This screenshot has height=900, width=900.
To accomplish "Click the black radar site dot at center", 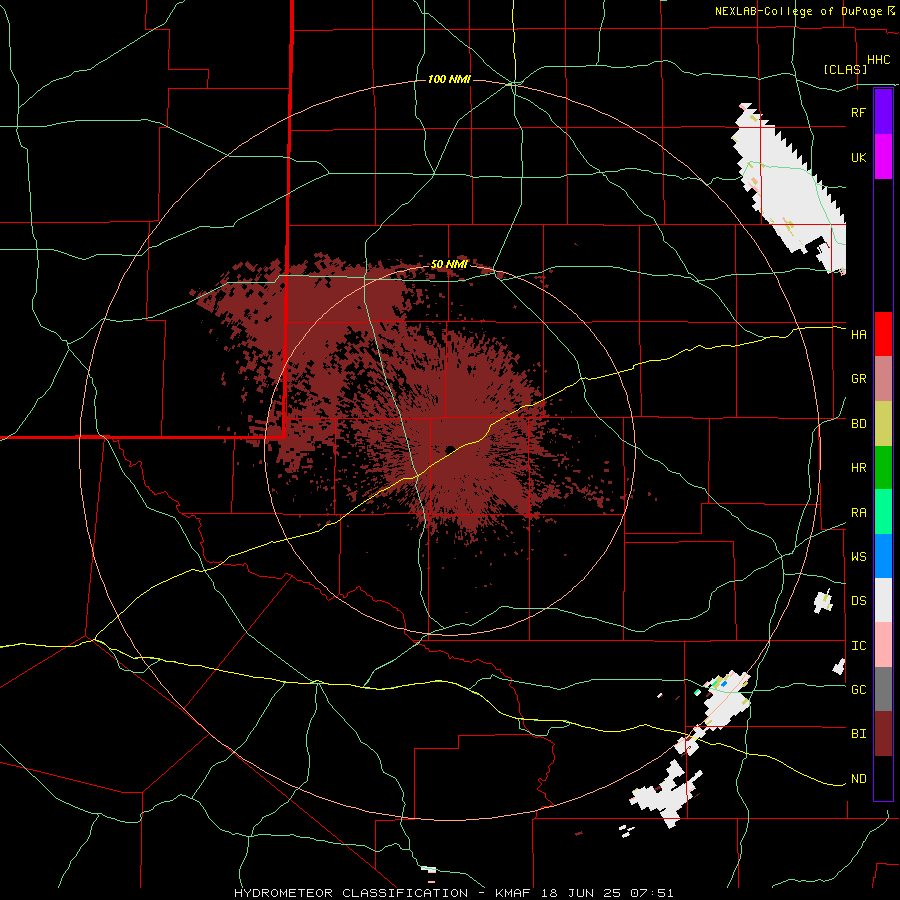I will tap(450, 449).
